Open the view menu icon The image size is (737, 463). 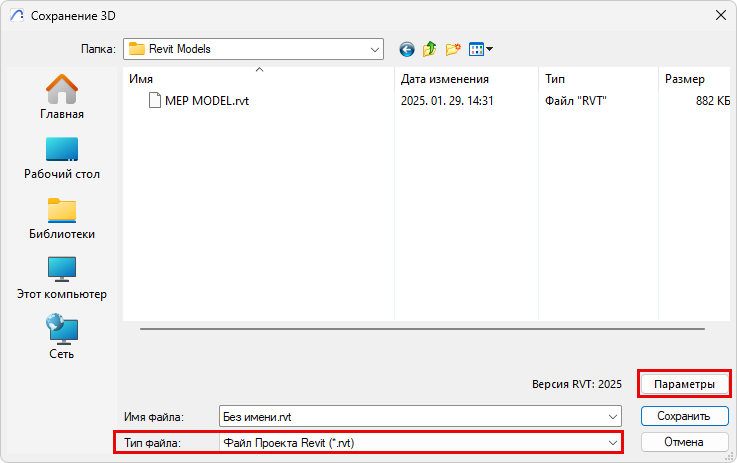[x=480, y=49]
